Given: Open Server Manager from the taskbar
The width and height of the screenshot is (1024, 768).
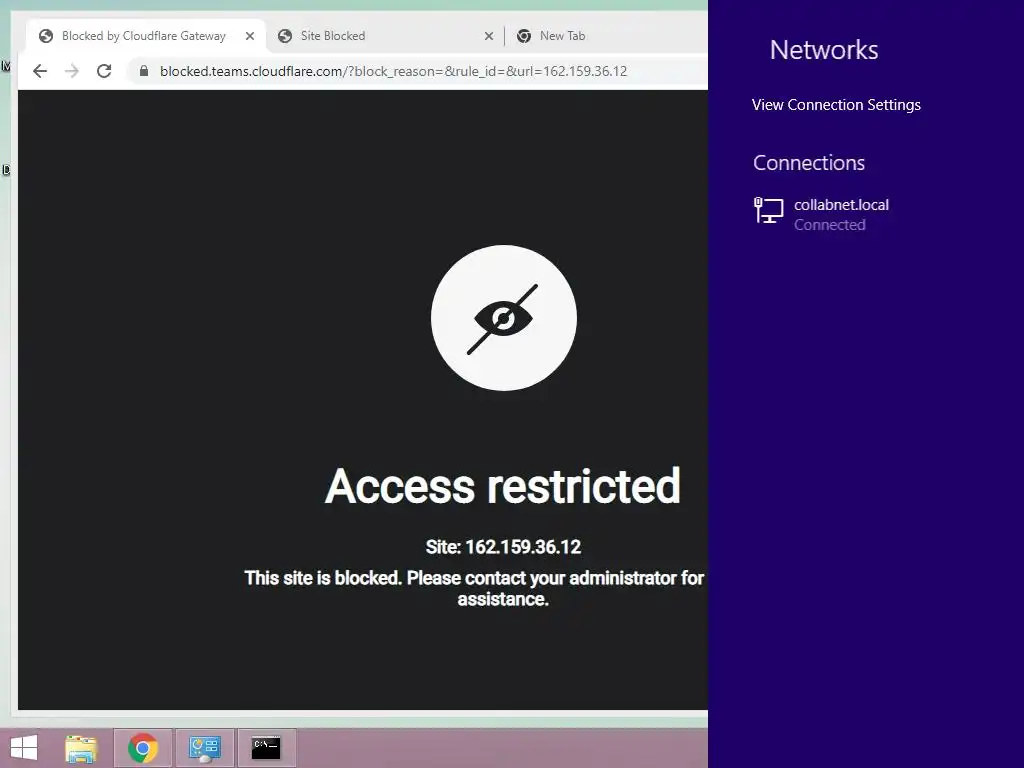Looking at the screenshot, I should [x=204, y=748].
